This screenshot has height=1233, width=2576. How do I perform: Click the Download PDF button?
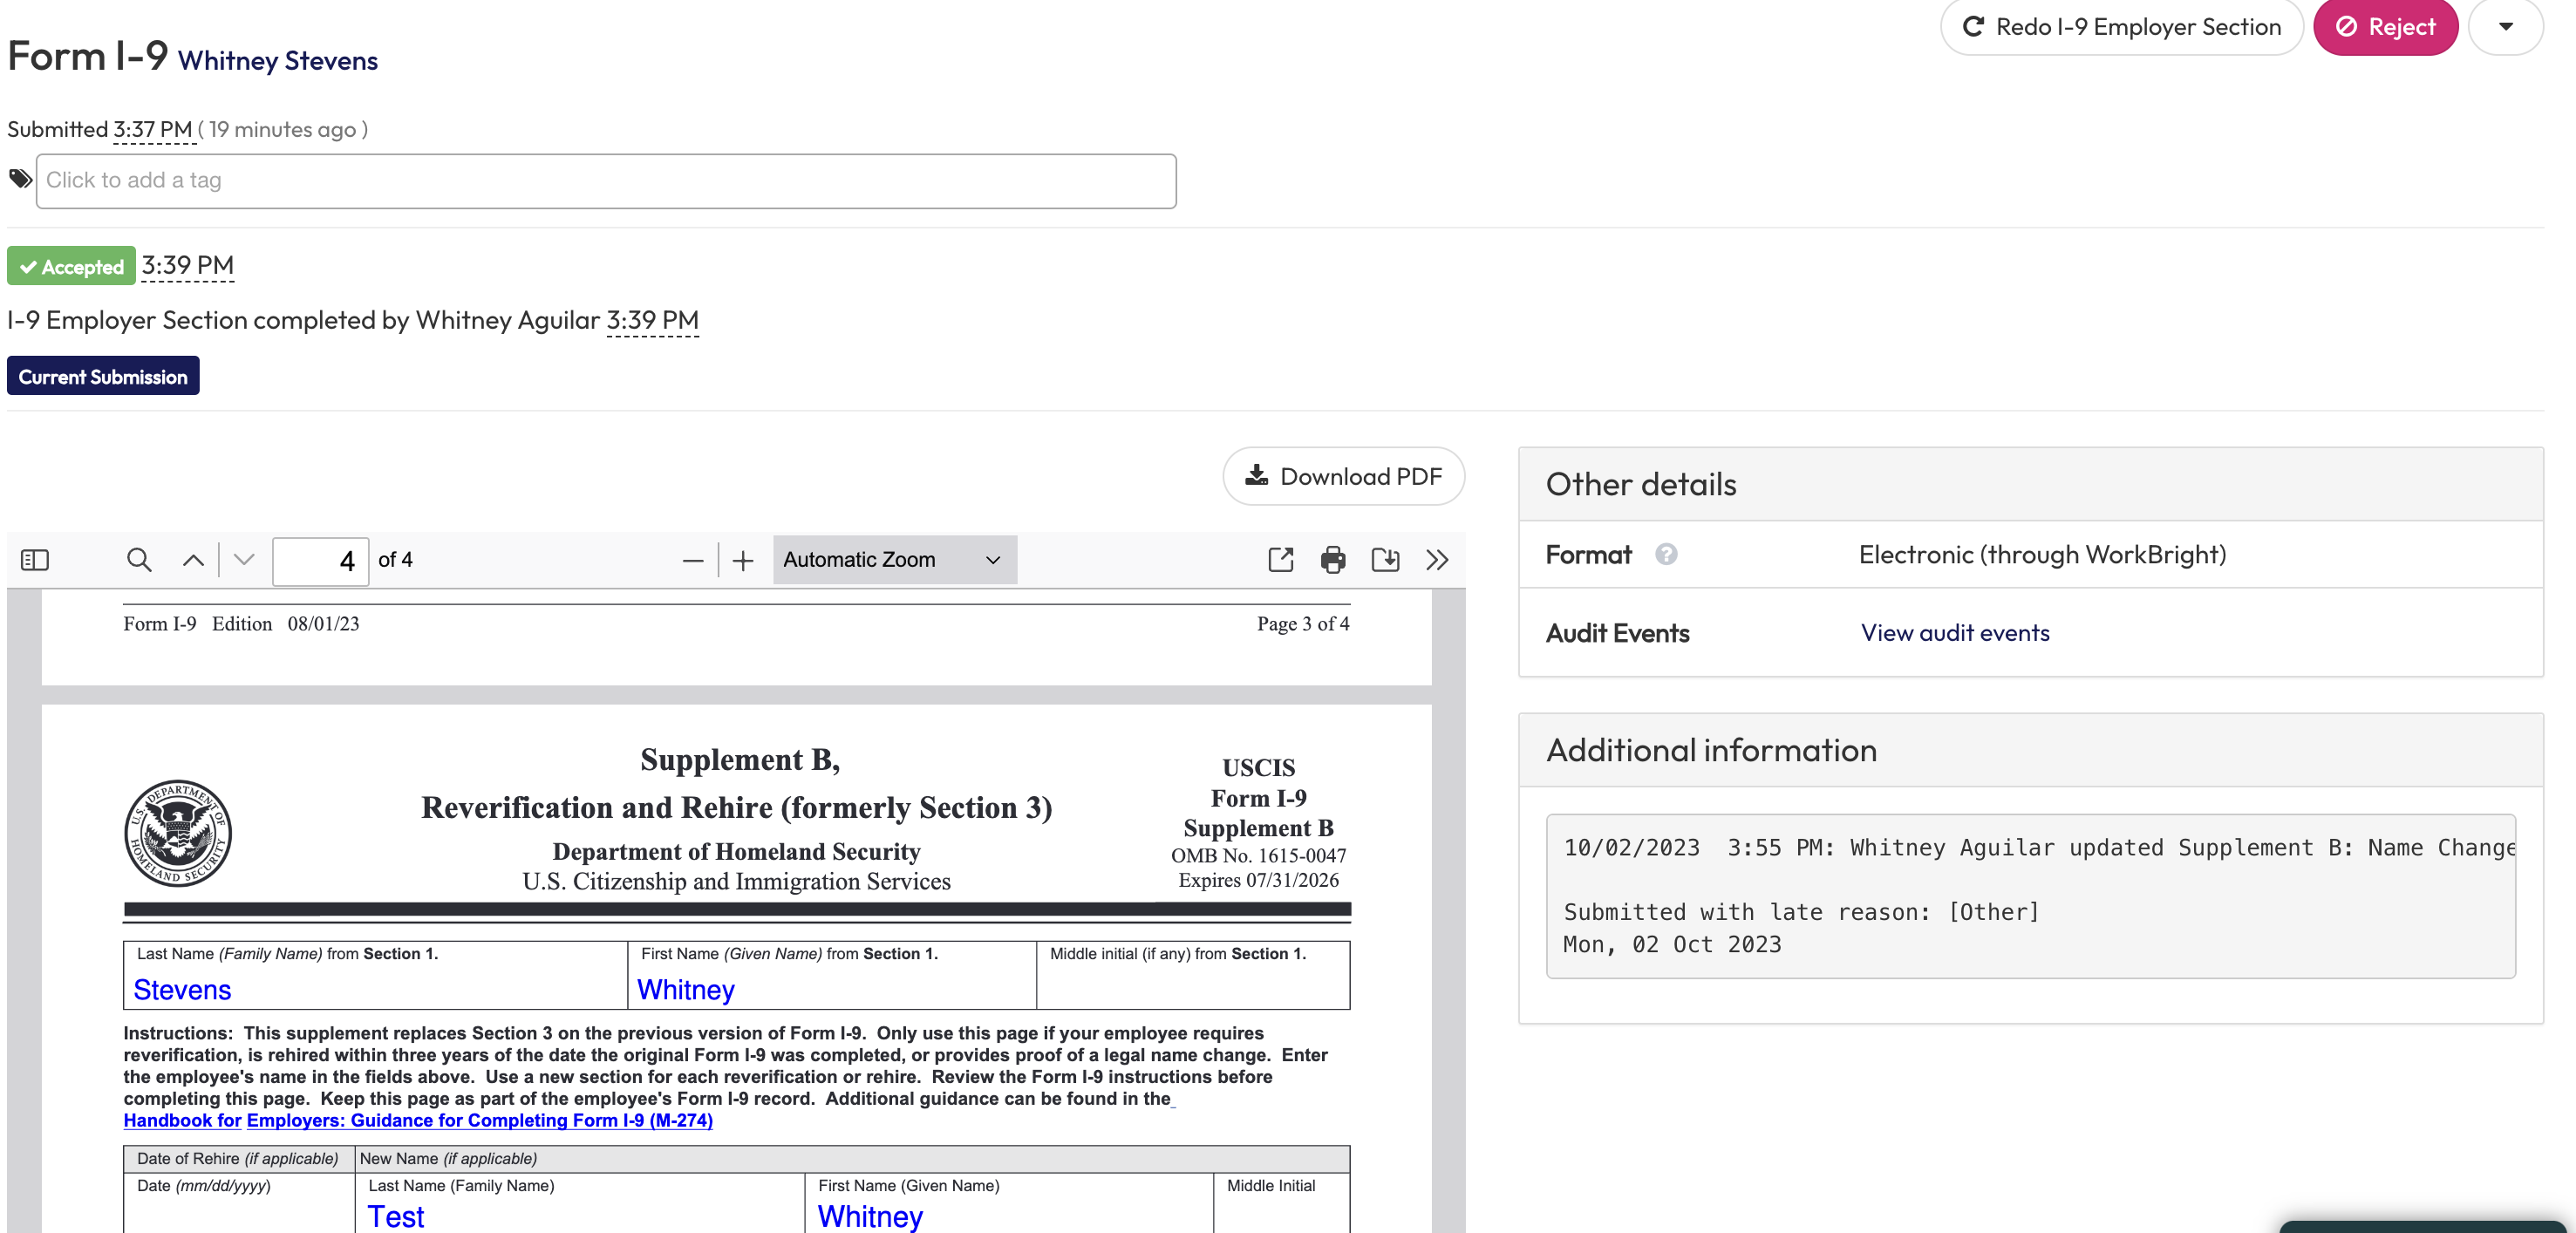(1343, 477)
